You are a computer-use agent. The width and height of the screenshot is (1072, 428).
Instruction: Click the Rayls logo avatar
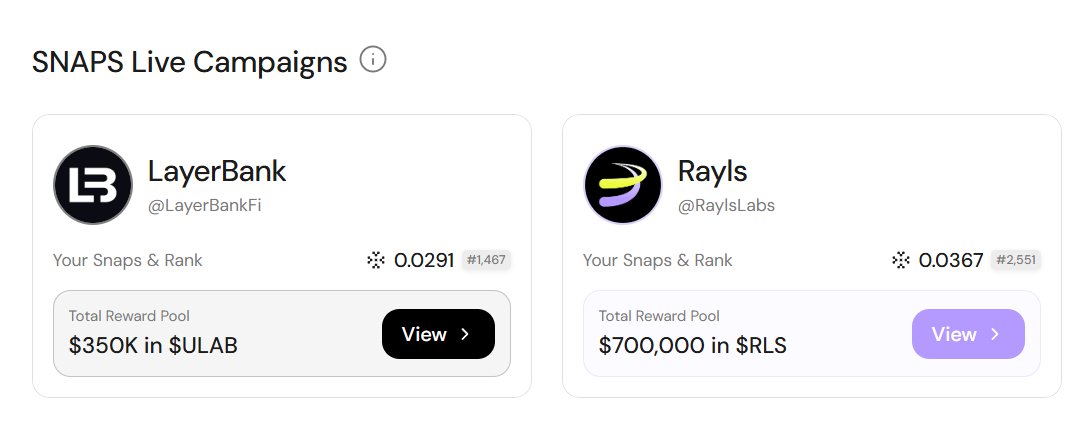(623, 185)
